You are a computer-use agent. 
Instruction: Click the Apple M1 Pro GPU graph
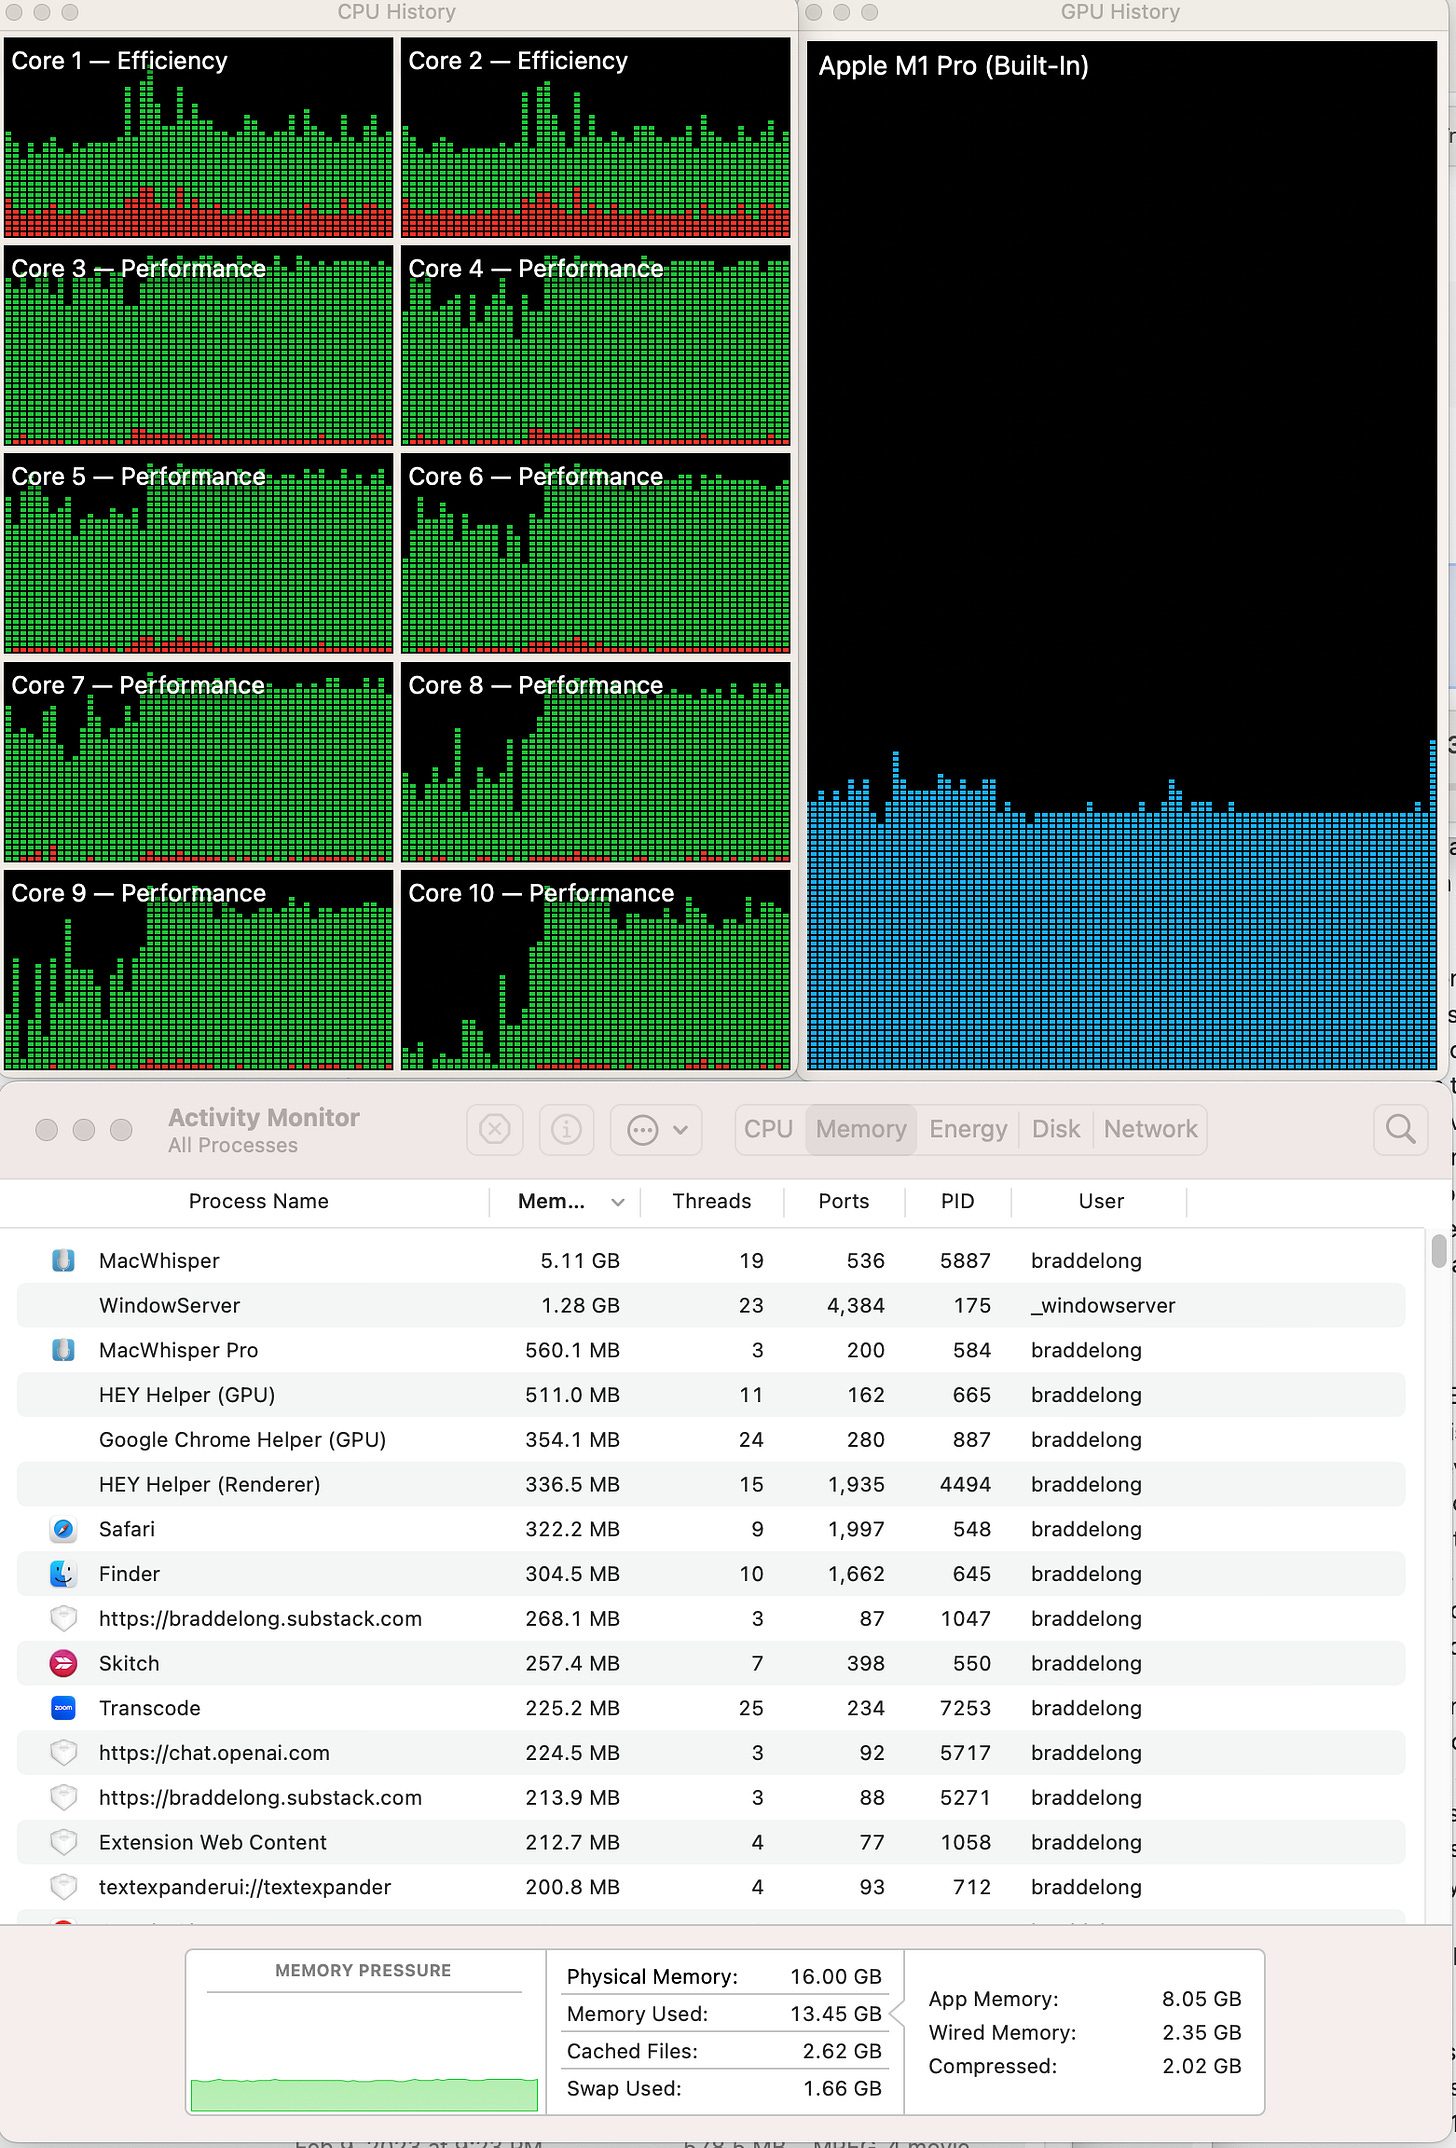point(1122,555)
